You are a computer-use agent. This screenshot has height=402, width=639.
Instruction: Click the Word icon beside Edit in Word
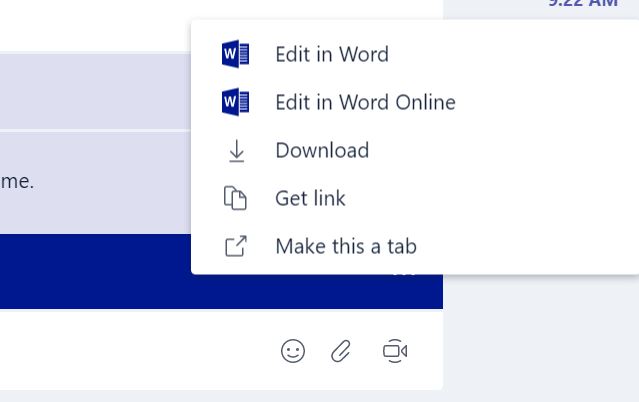(x=236, y=54)
